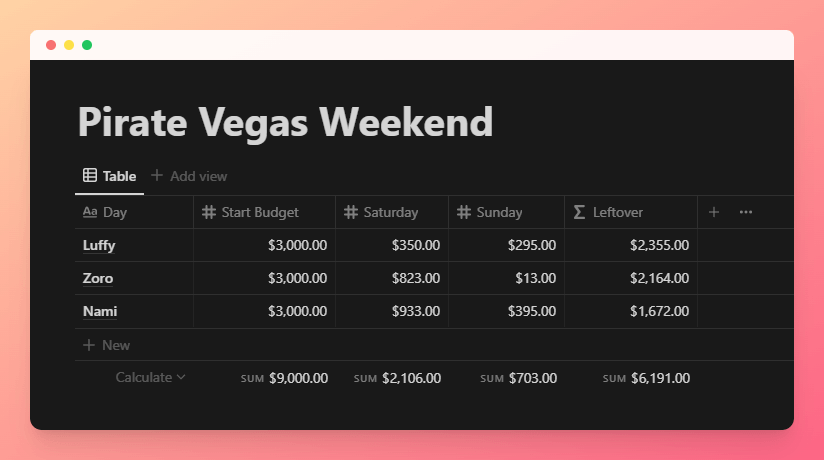824x460 pixels.
Task: Select Zoro's Saturday cell $823.00
Action: (392, 278)
